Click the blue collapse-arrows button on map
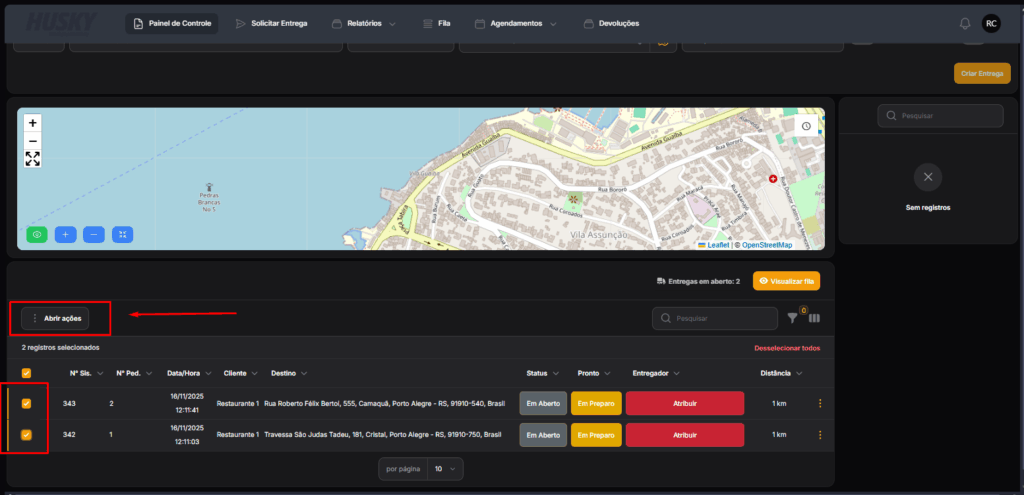The height and width of the screenshot is (495, 1024). point(122,234)
